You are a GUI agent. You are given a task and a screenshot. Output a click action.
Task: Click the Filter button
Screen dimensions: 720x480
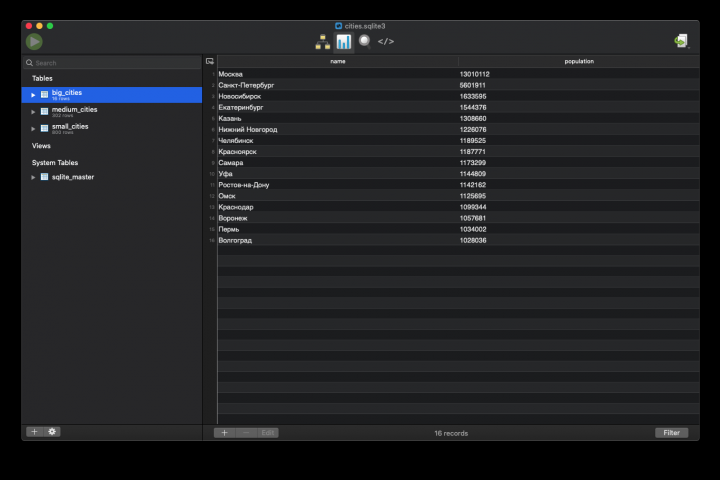coord(671,433)
